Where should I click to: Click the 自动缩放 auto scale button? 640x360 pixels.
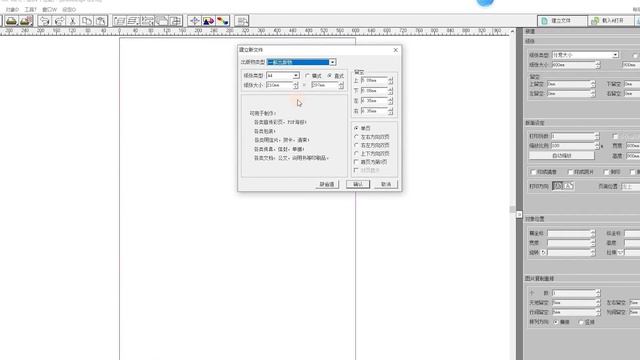pos(562,156)
